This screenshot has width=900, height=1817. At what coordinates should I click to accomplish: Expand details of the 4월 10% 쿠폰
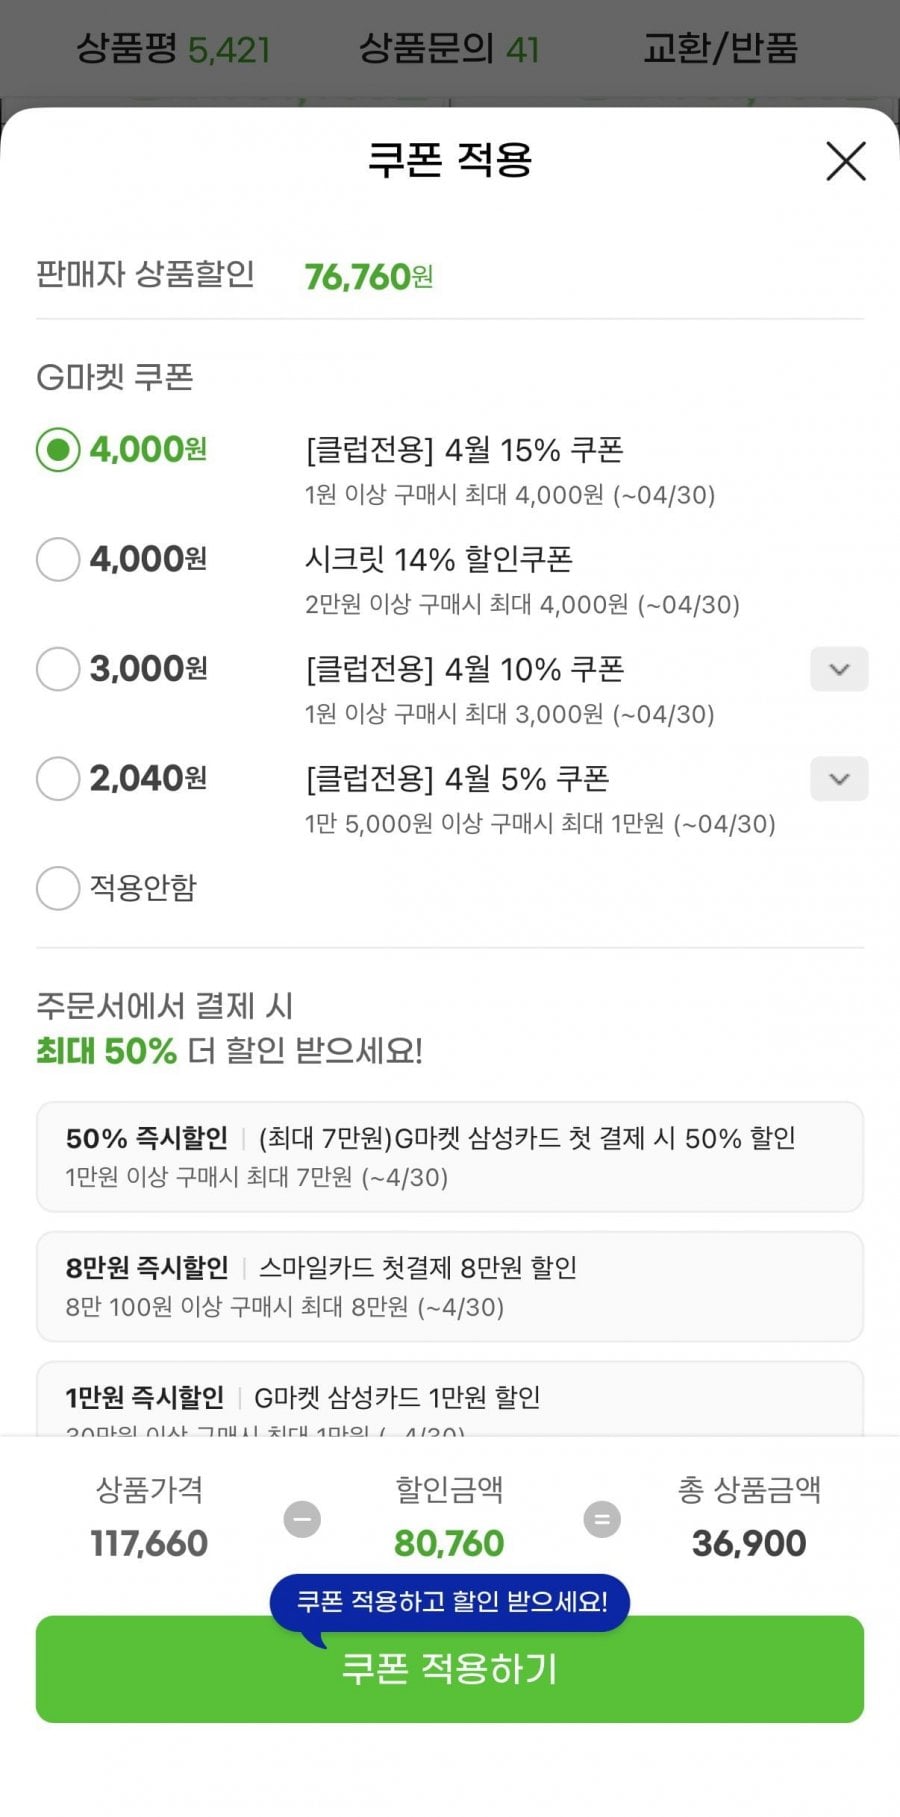point(839,669)
